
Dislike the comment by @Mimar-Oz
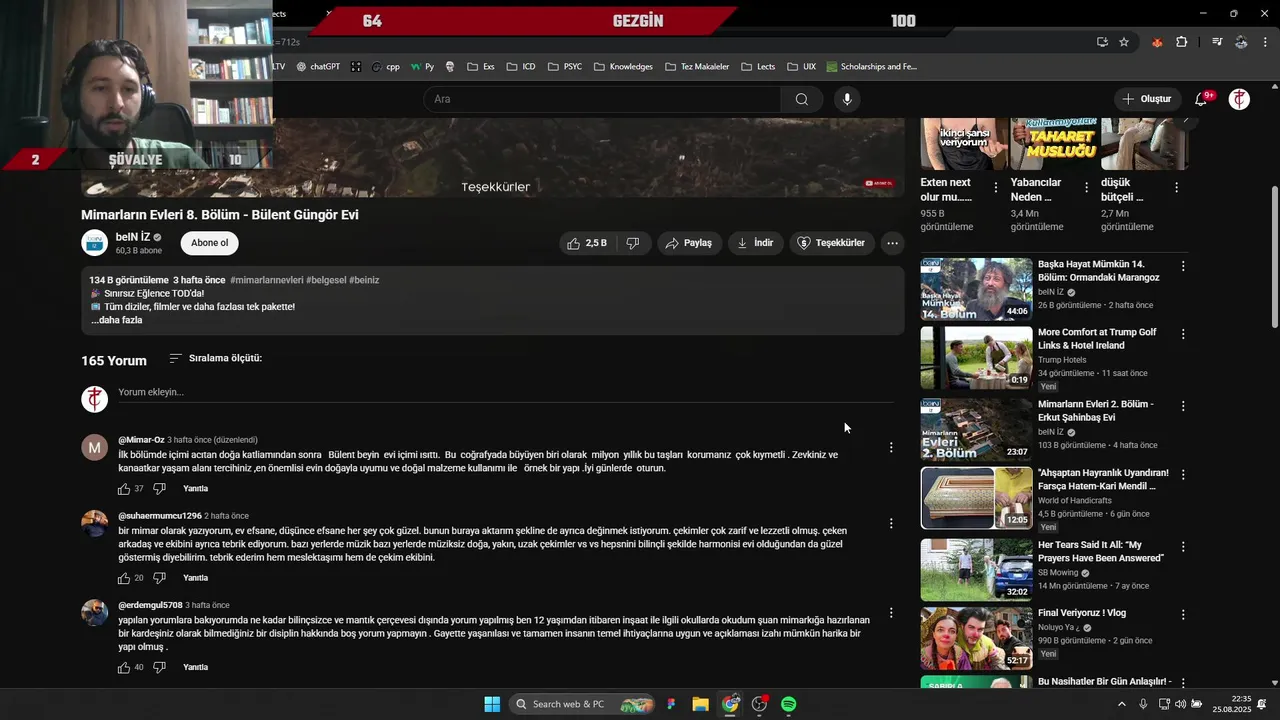[x=159, y=489]
